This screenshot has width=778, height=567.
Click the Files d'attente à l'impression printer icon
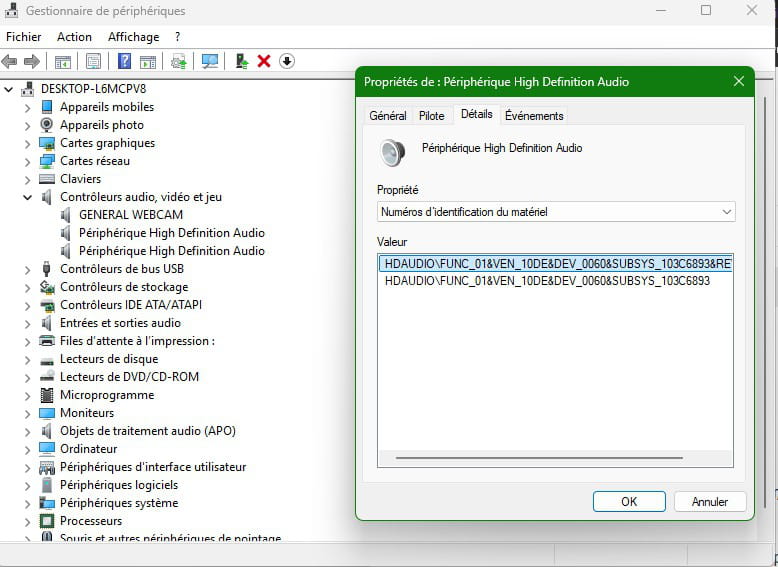pyautogui.click(x=47, y=341)
